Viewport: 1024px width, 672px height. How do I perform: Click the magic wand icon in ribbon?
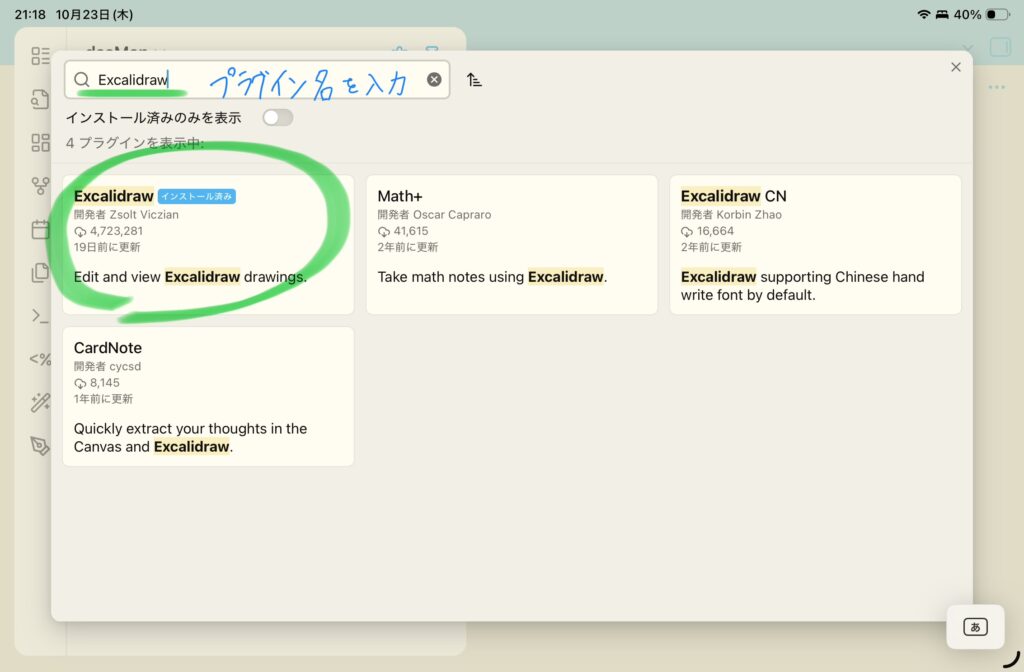pyautogui.click(x=40, y=402)
